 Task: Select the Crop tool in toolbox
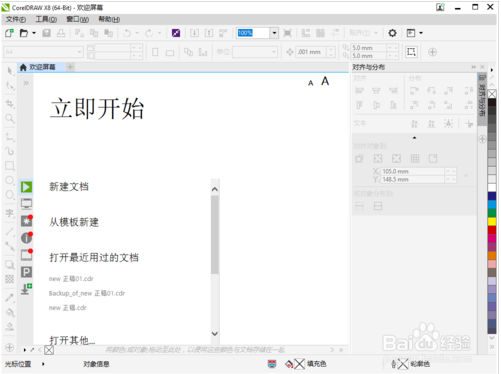coord(10,103)
